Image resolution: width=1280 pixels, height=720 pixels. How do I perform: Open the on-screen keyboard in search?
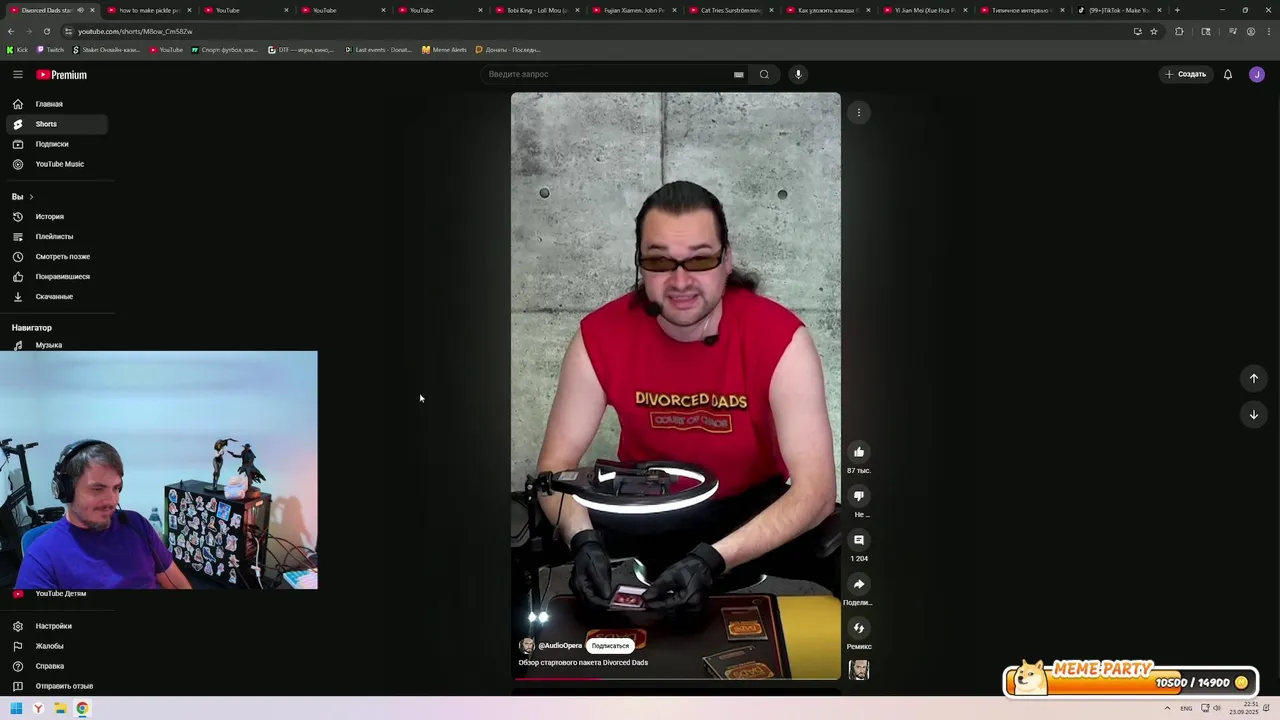[739, 74]
